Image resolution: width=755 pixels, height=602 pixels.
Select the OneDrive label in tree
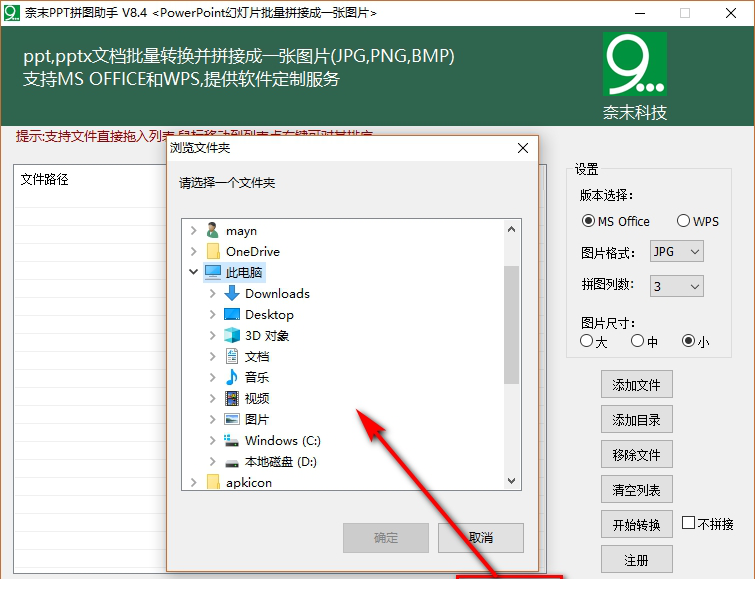[x=253, y=251]
